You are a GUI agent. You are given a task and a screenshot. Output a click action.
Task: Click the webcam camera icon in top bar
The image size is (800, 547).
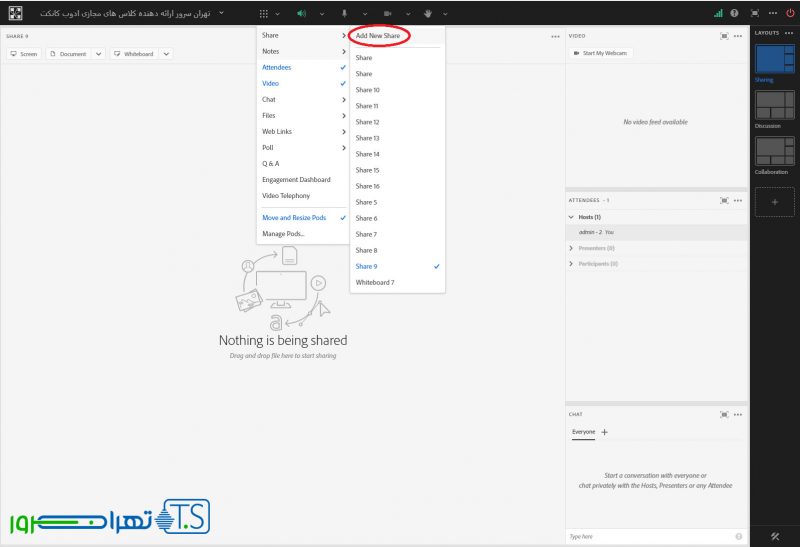coord(388,13)
